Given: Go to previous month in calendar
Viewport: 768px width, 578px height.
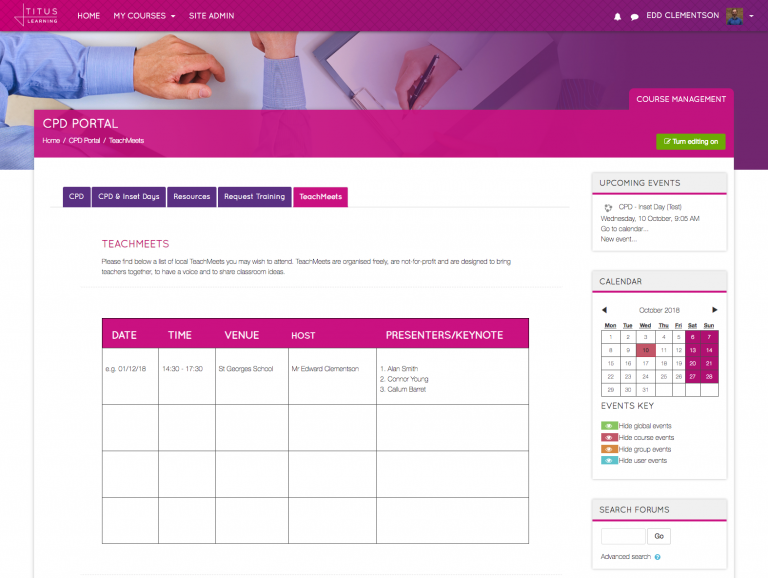Looking at the screenshot, I should tap(605, 310).
